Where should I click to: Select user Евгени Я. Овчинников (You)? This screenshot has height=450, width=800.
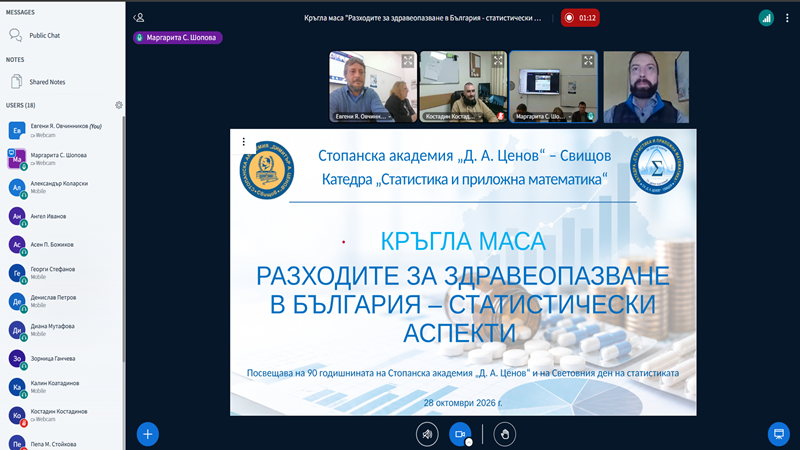pos(62,130)
